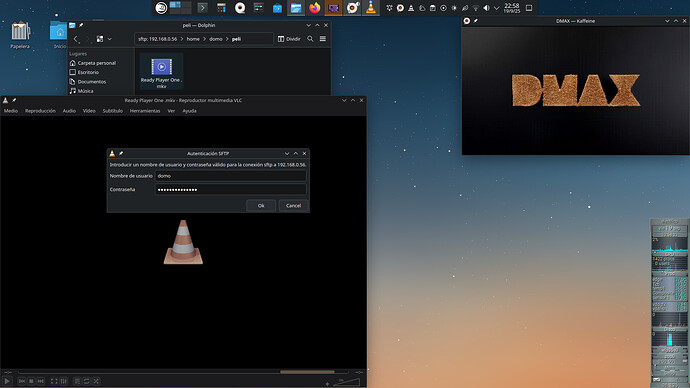
Task: Toggle shuffle (random) in VLC
Action: click(96, 381)
